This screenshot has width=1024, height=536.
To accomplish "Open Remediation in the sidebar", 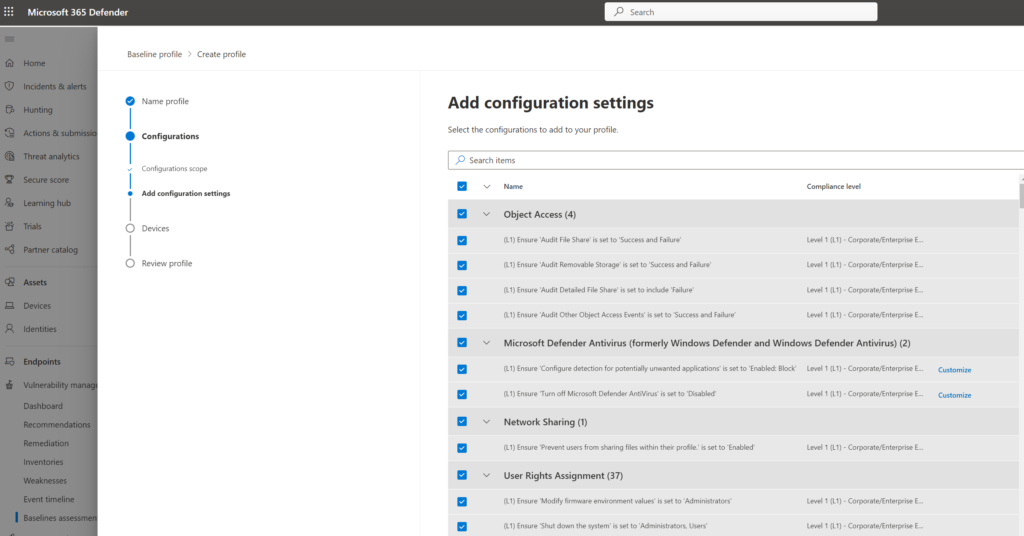I will pos(46,443).
